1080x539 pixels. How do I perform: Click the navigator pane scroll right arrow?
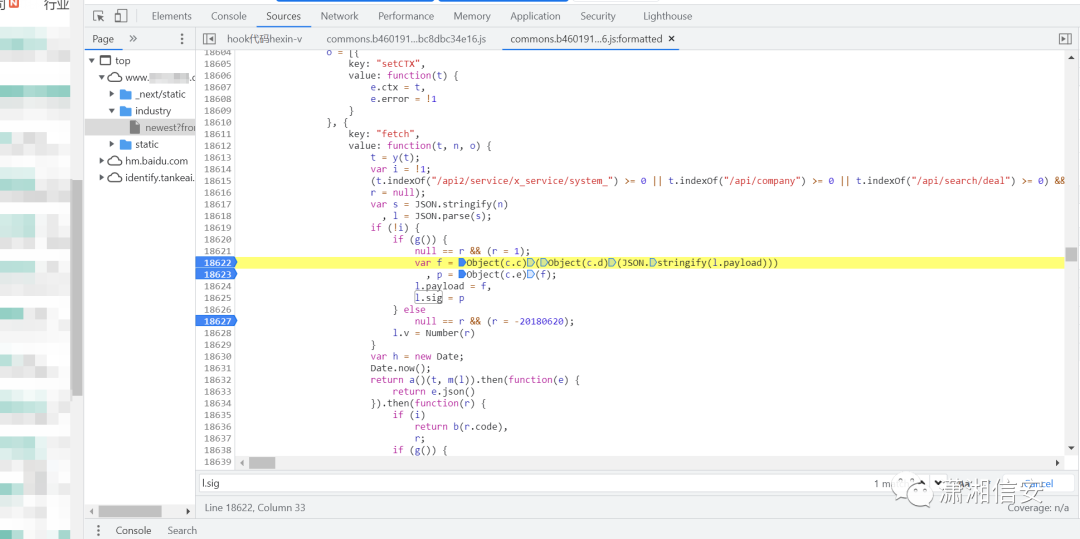188,511
